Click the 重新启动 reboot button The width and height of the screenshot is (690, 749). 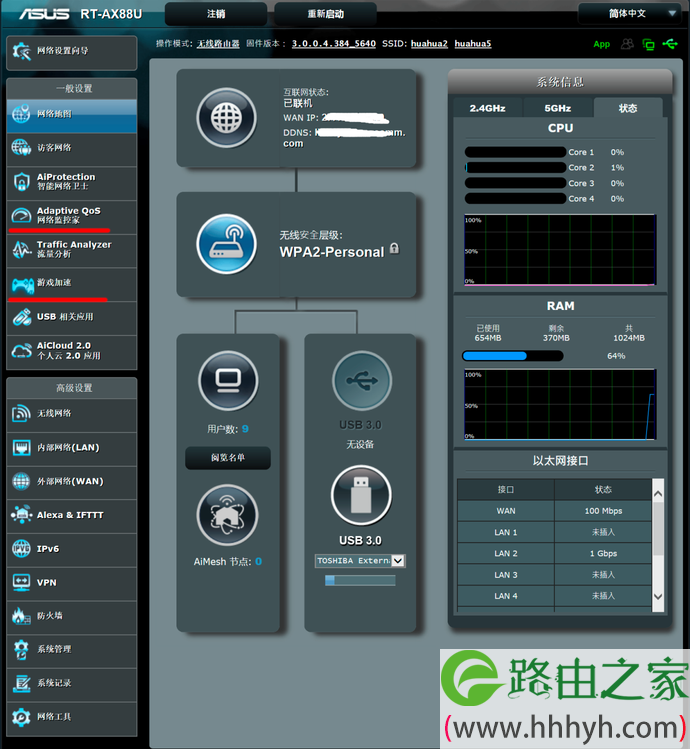pos(325,14)
